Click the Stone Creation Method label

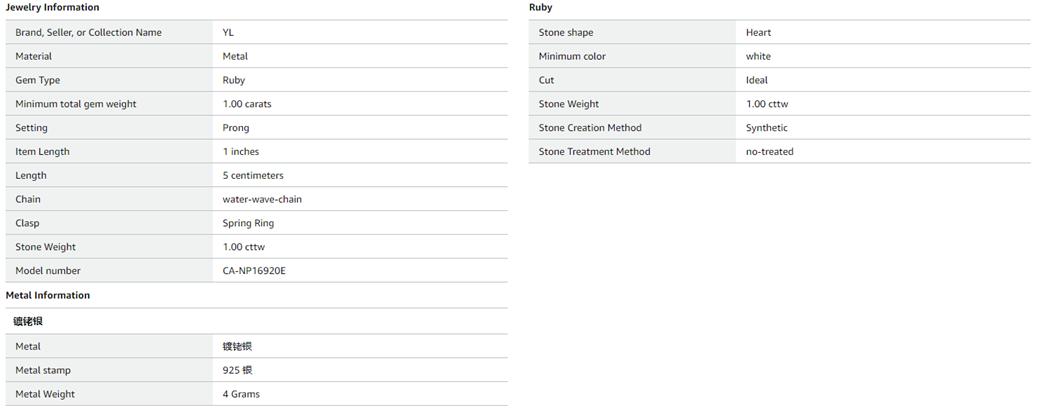[590, 128]
